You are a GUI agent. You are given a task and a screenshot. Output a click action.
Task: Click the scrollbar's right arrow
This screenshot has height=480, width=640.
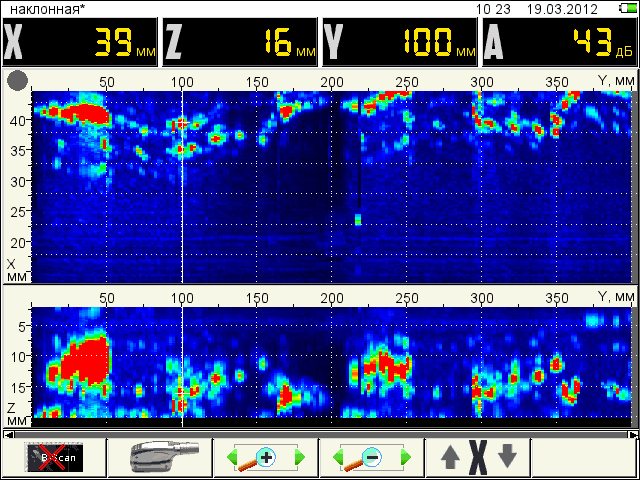click(632, 434)
